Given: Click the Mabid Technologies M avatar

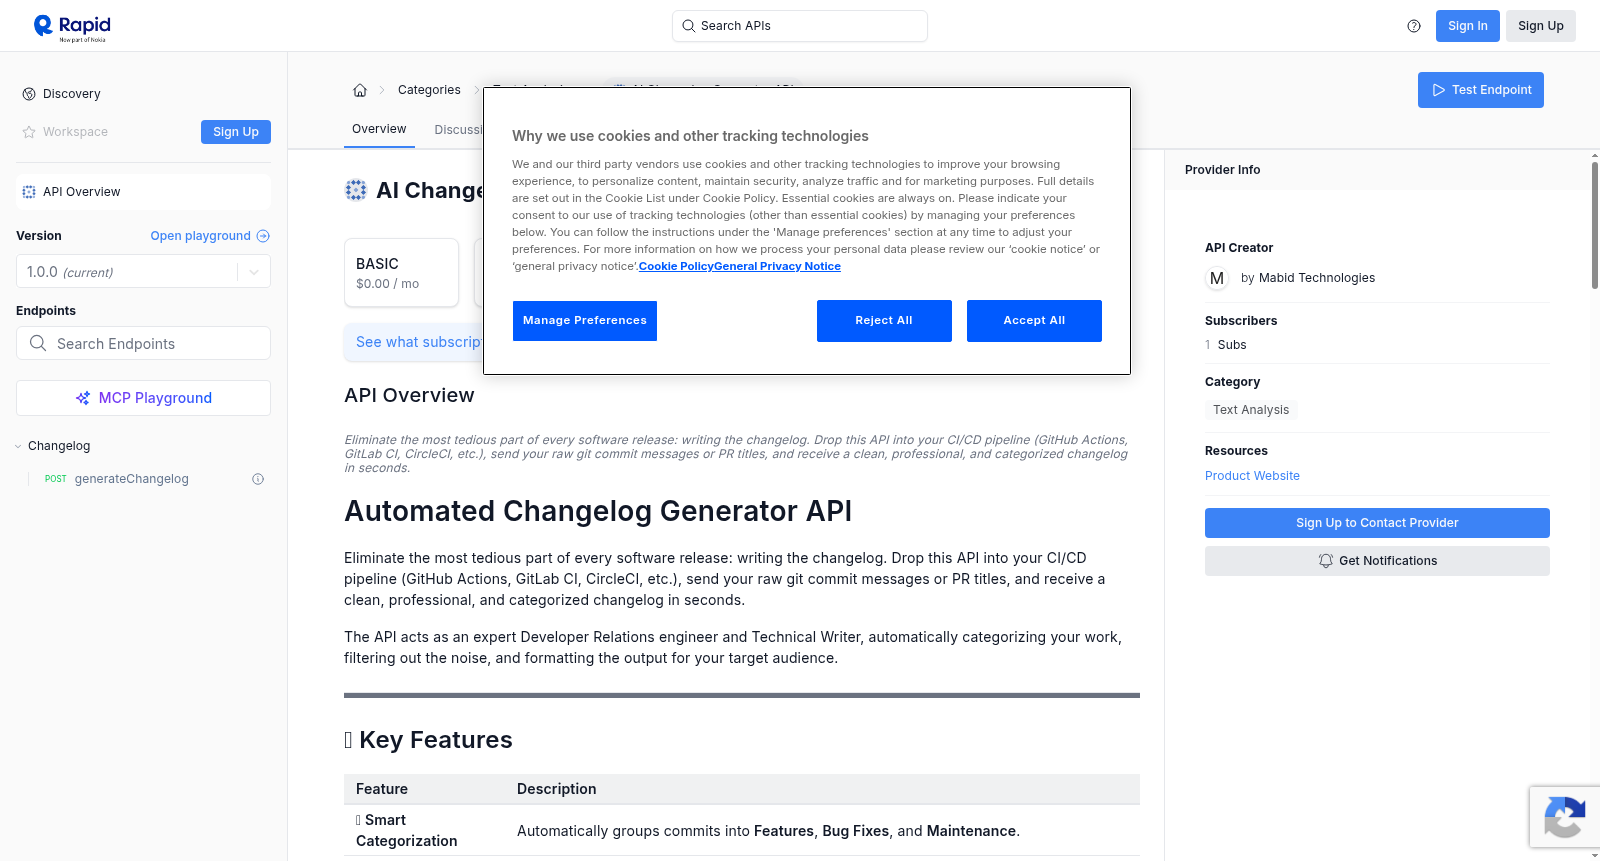Looking at the screenshot, I should pos(1217,278).
